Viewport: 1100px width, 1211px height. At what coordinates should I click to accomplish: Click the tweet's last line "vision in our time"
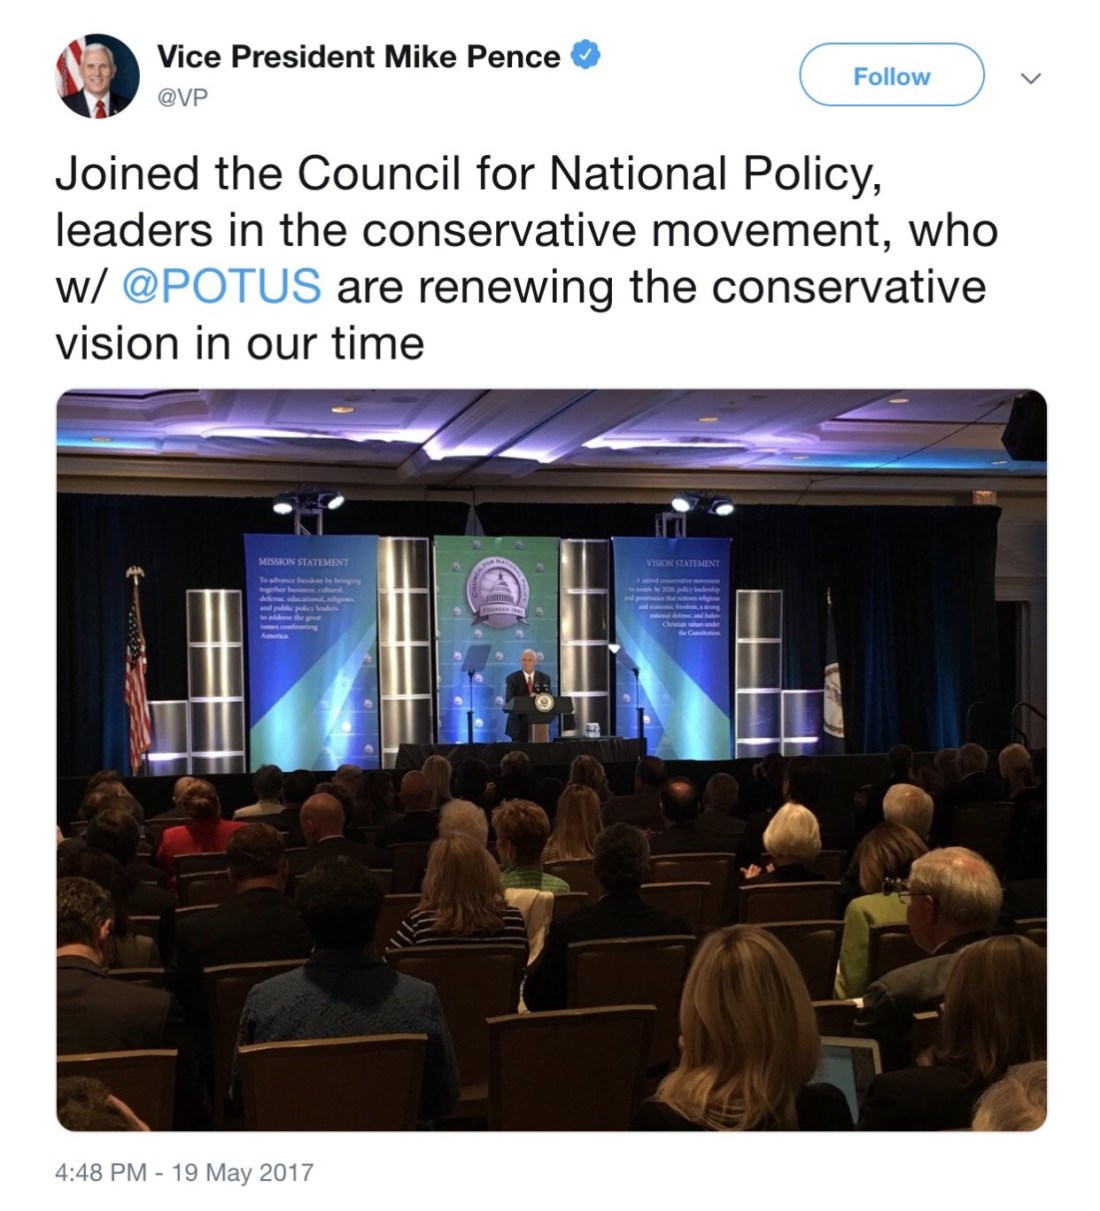(x=240, y=343)
